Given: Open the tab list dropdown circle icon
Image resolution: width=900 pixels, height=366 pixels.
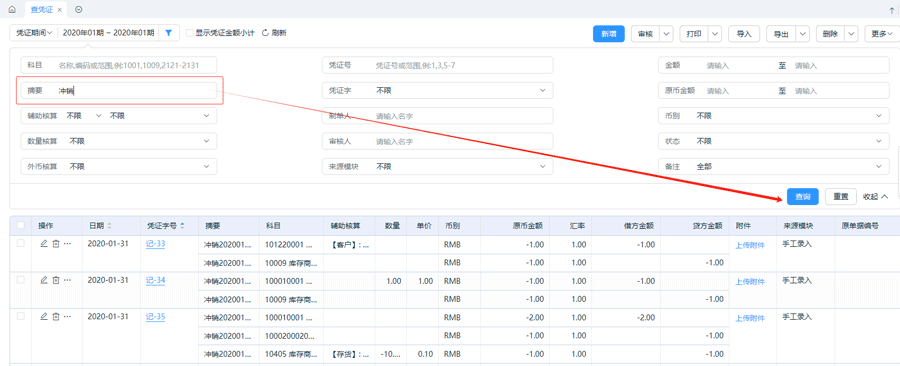Looking at the screenshot, I should (x=79, y=9).
